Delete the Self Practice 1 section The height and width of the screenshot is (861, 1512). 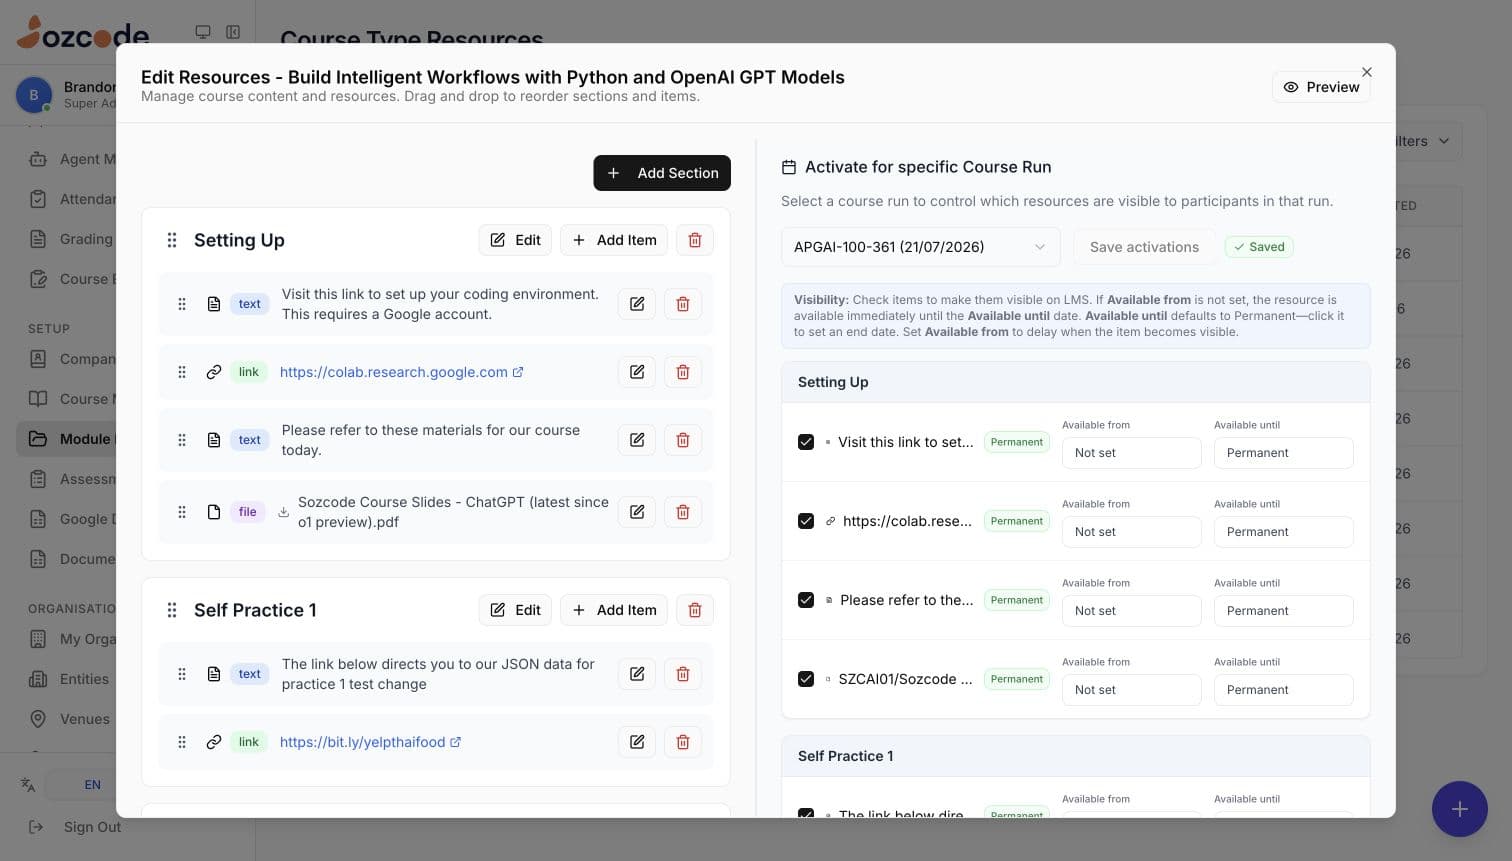point(695,610)
